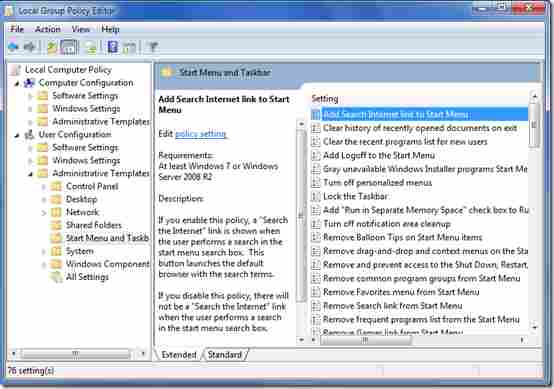Switch to the Standard tab
This screenshot has width=554, height=389.
click(225, 355)
